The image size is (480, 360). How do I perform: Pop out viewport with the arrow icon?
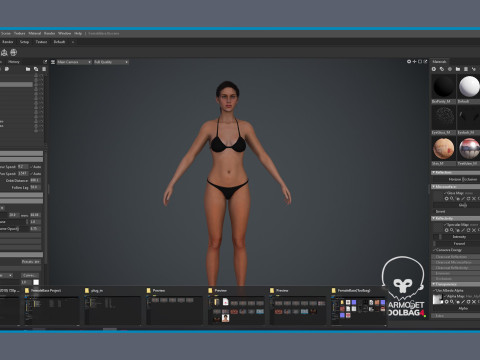pyautogui.click(x=425, y=62)
